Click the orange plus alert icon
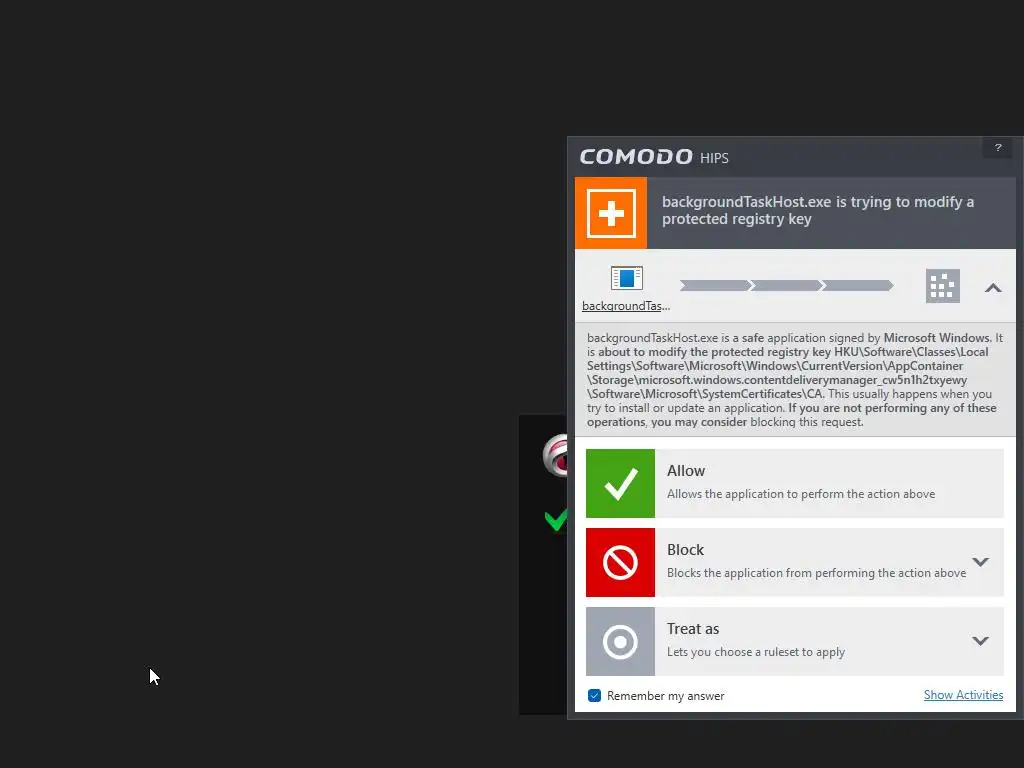 coord(611,213)
